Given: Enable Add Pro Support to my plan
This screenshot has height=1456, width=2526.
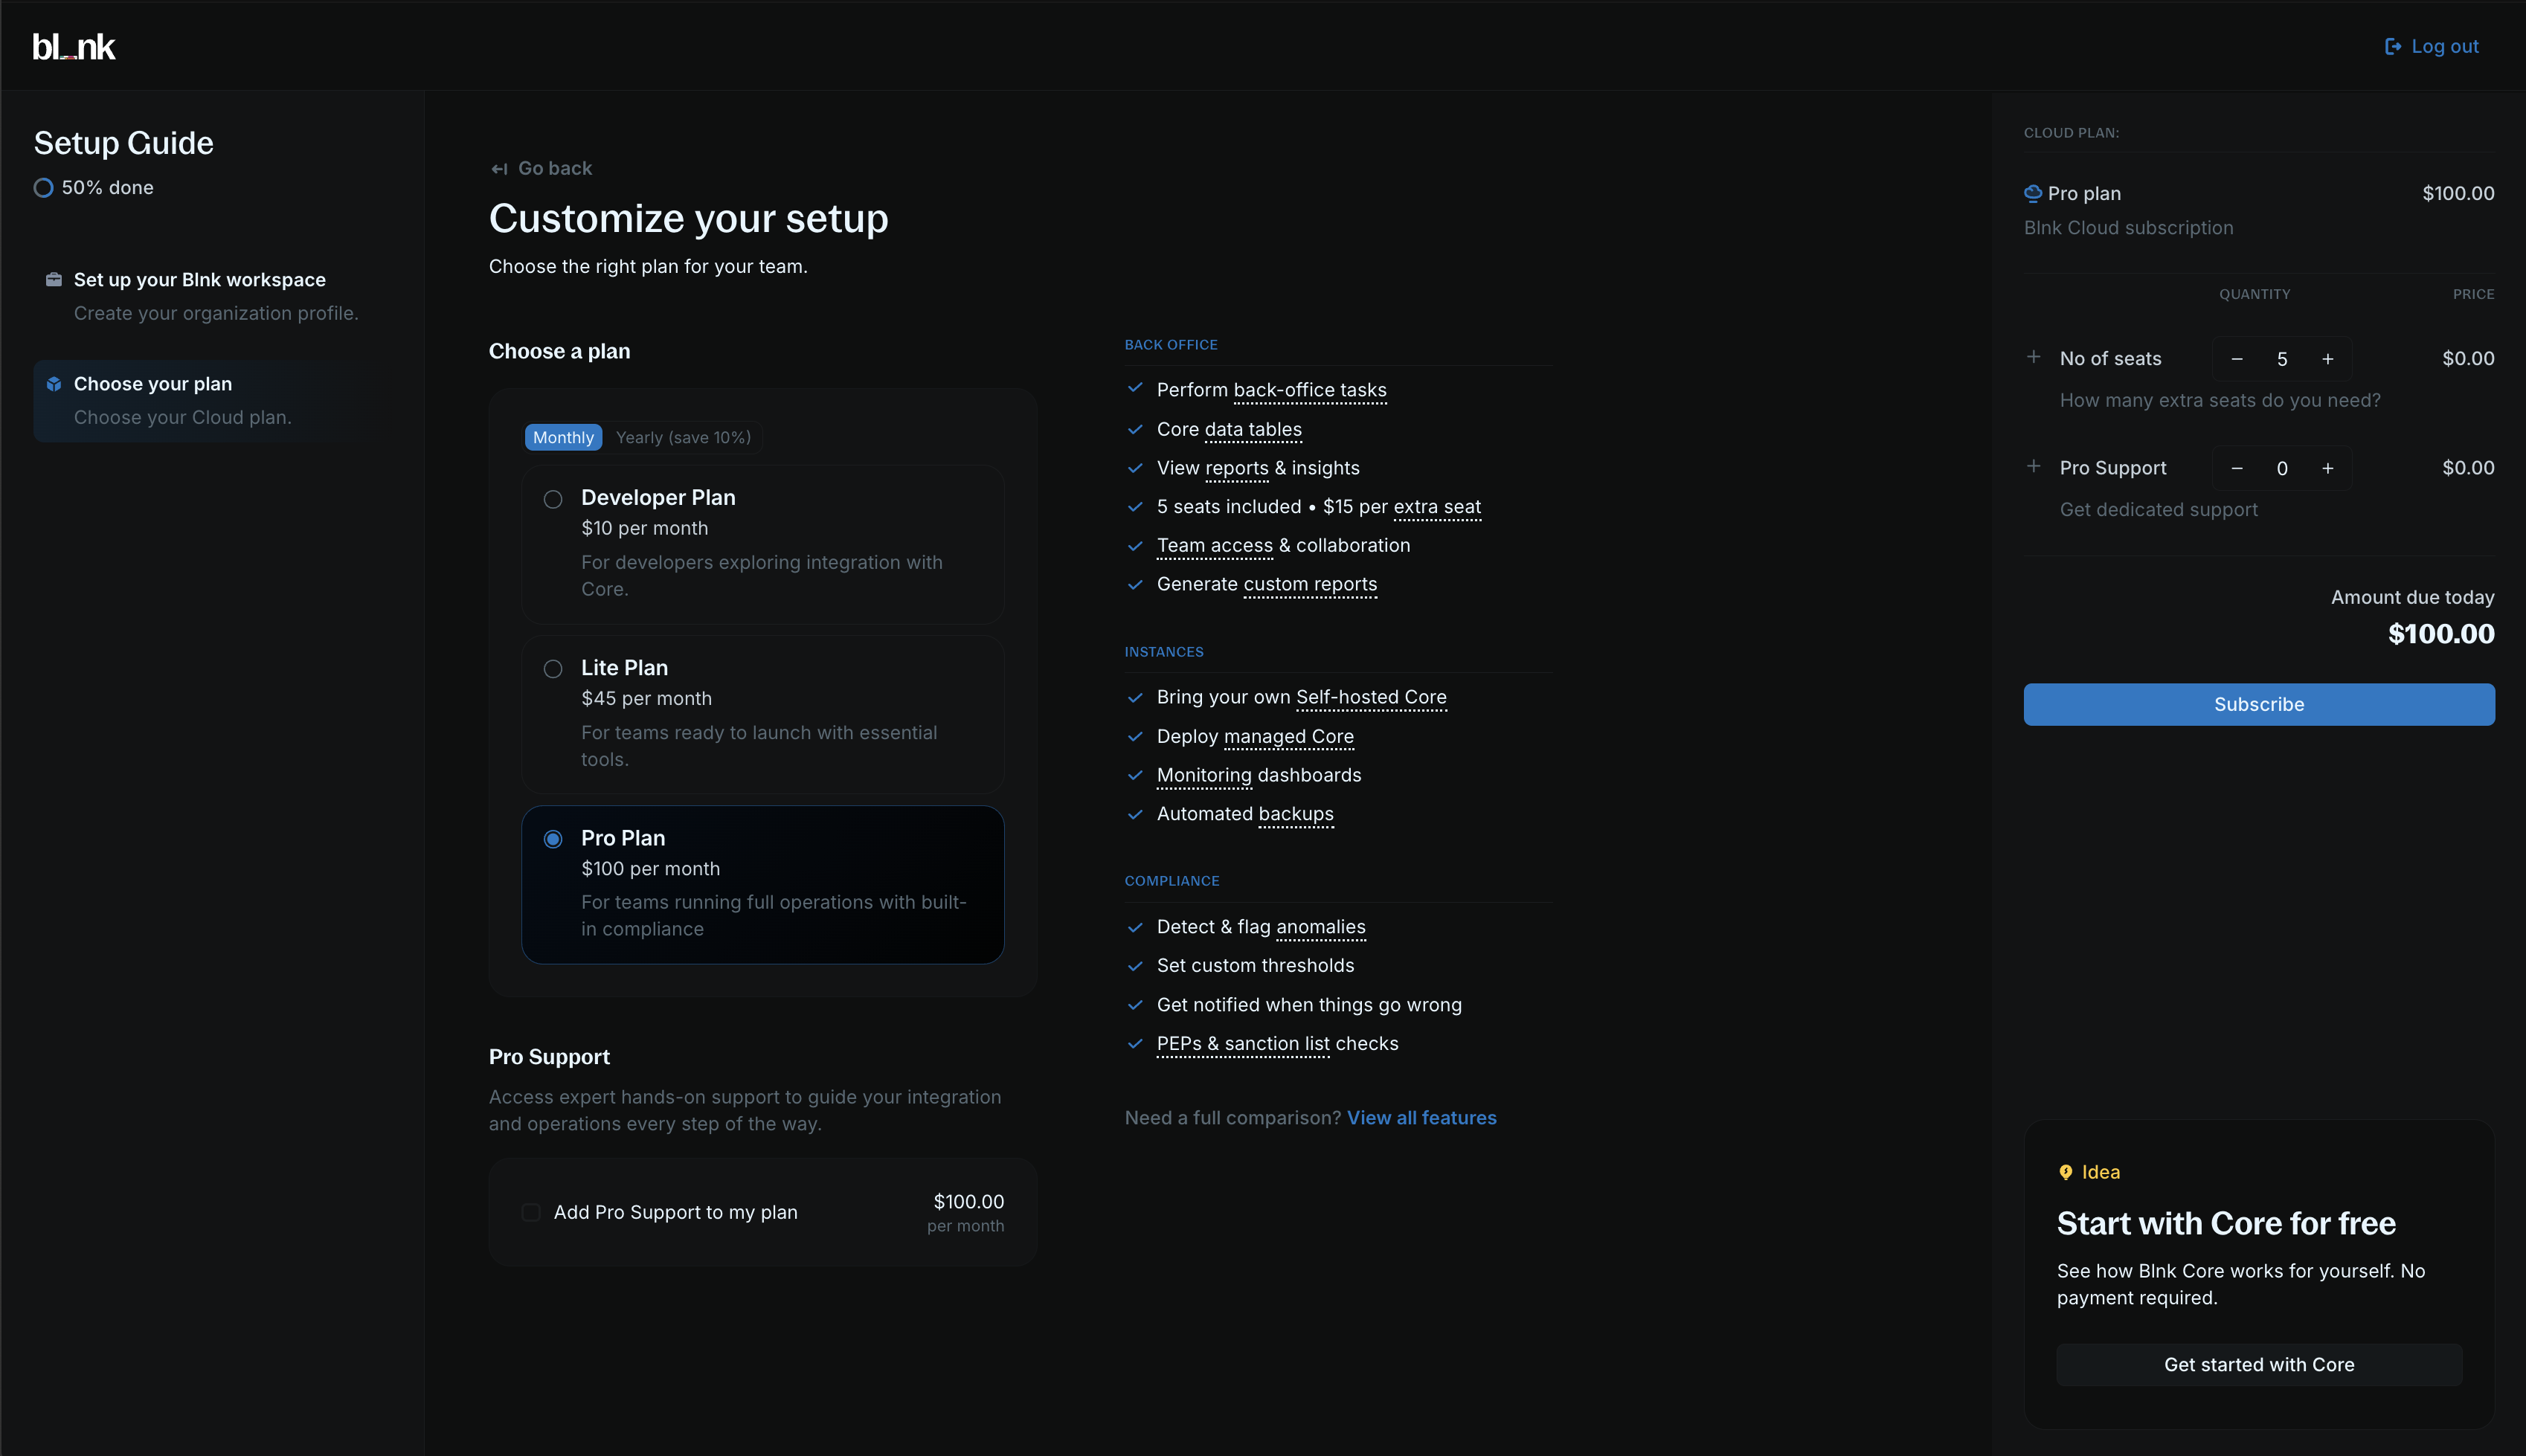Looking at the screenshot, I should (531, 1212).
